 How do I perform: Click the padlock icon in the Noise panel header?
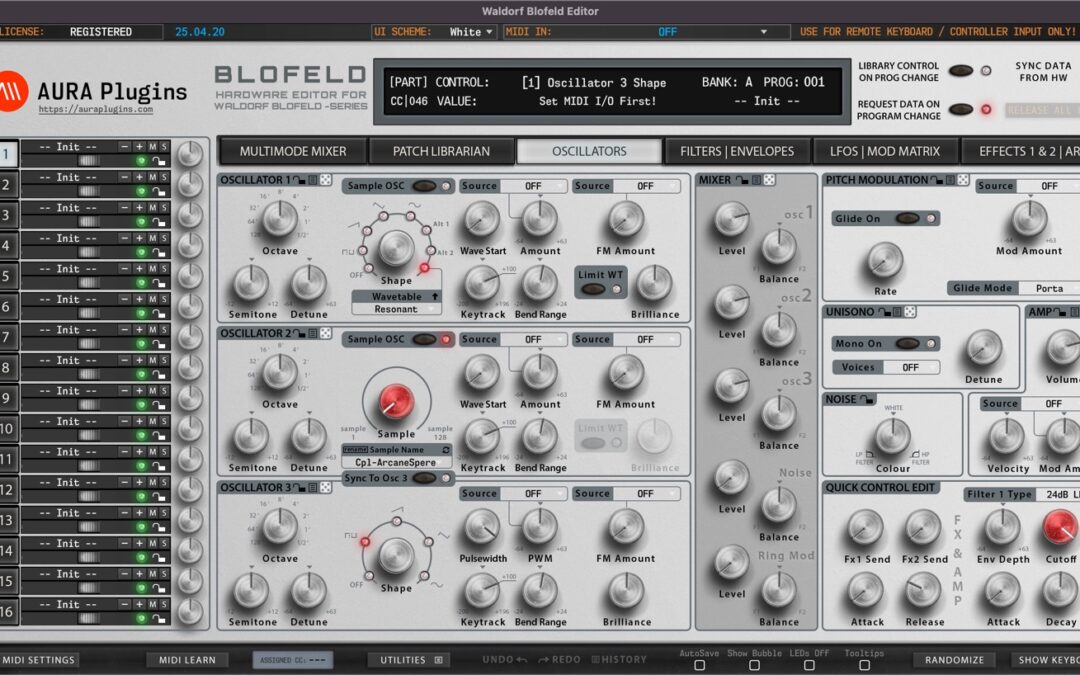[867, 399]
